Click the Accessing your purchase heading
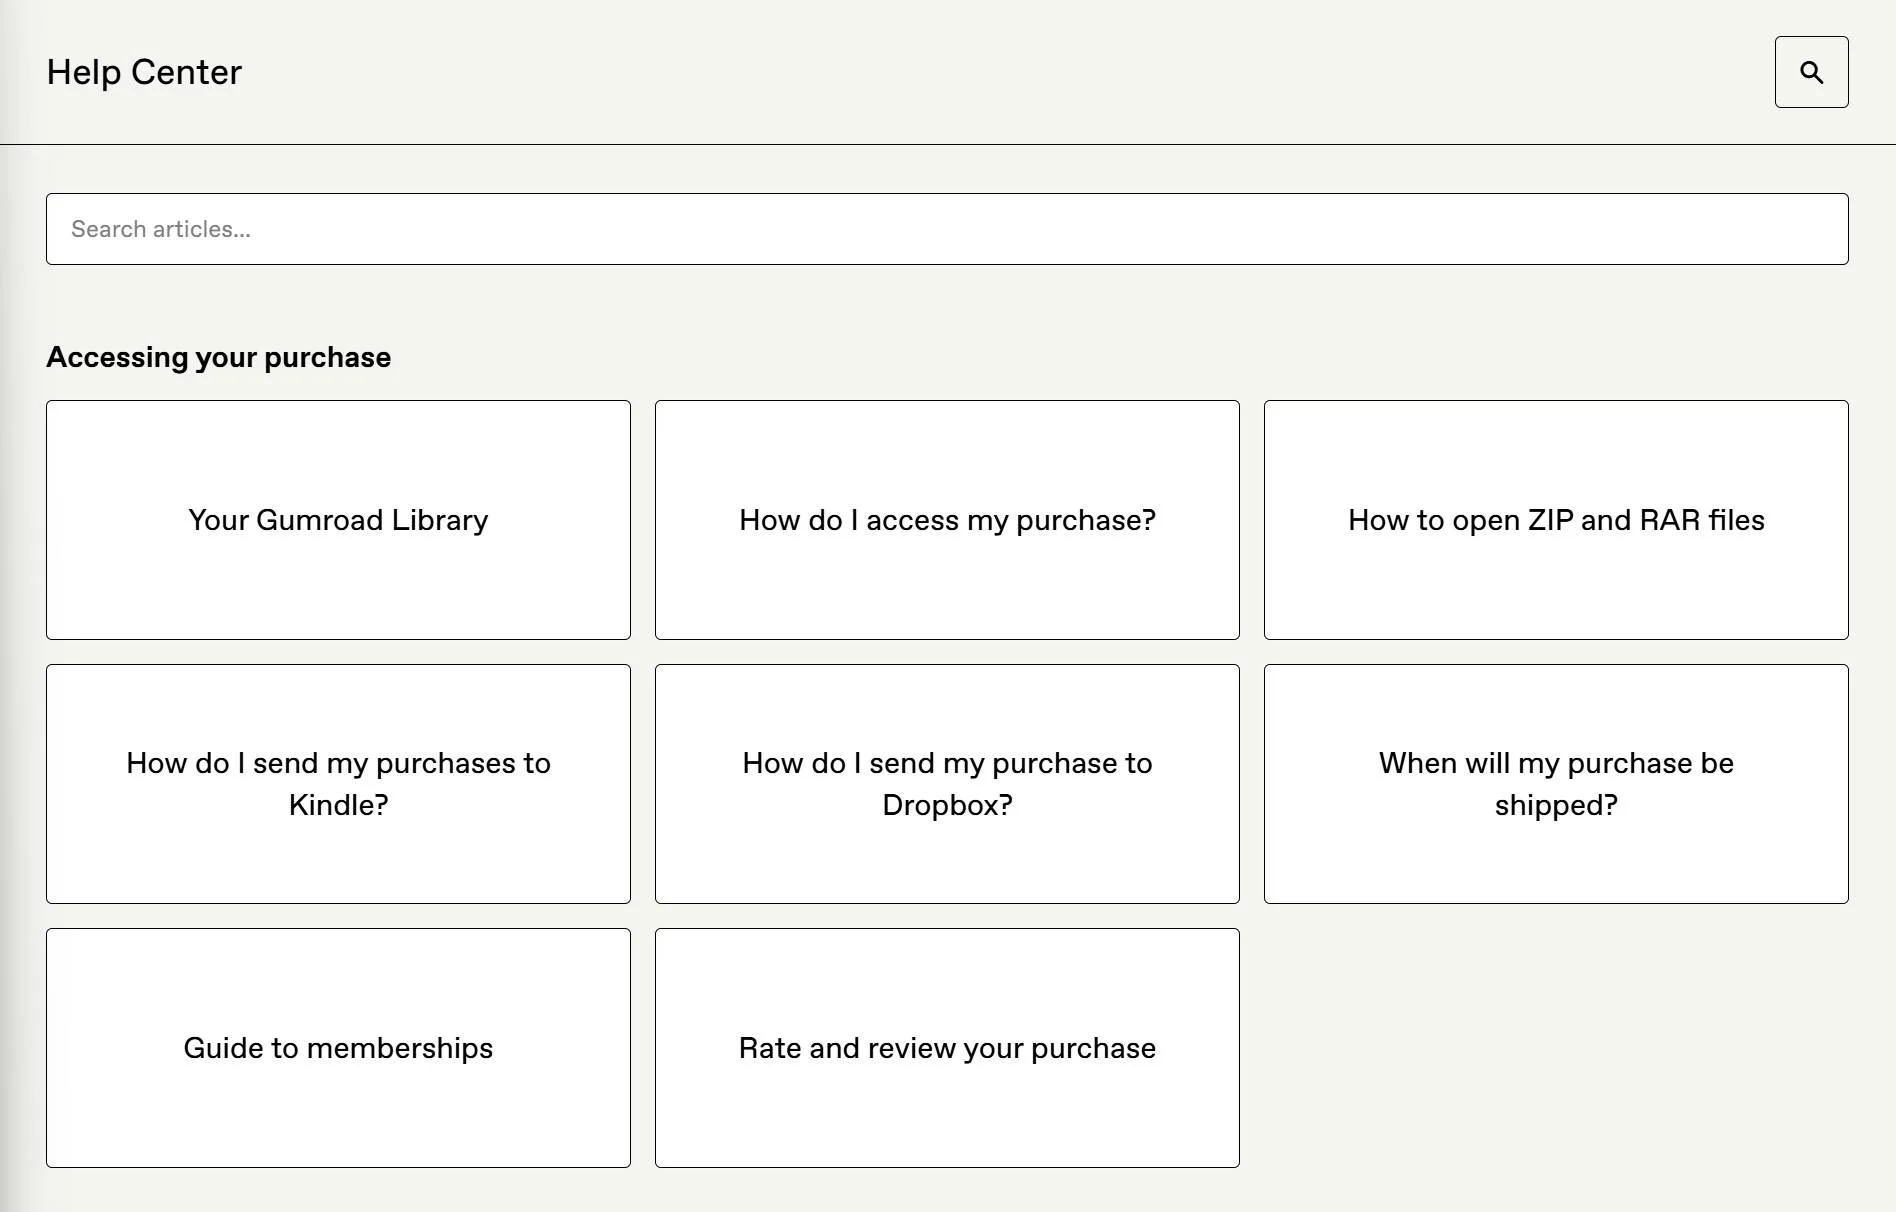 (218, 357)
